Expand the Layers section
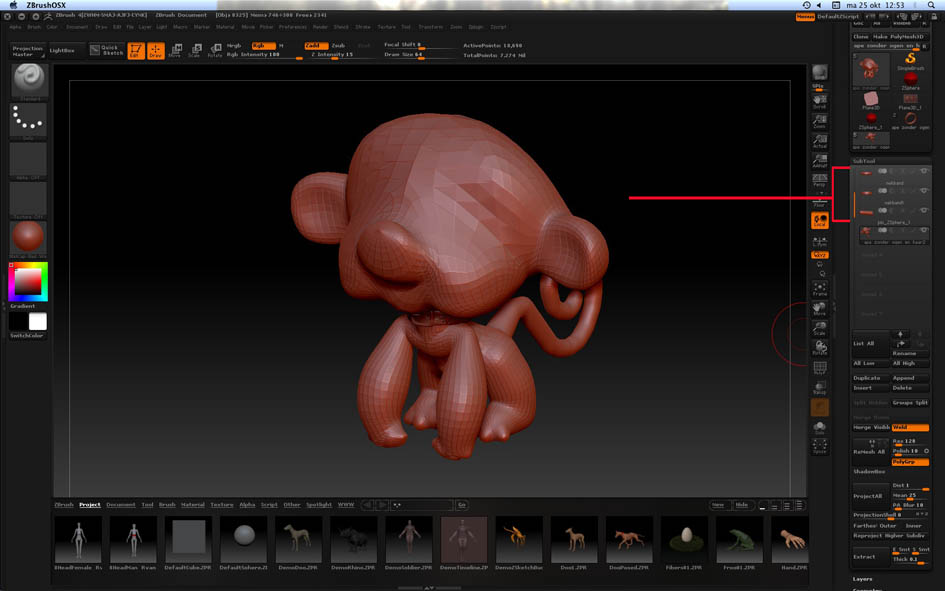The image size is (945, 591). click(x=862, y=579)
